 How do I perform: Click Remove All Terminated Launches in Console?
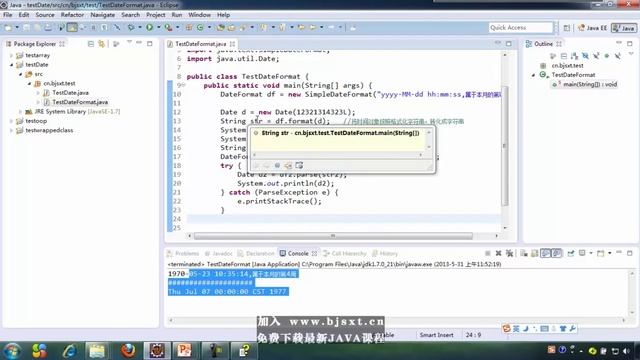pos(509,253)
